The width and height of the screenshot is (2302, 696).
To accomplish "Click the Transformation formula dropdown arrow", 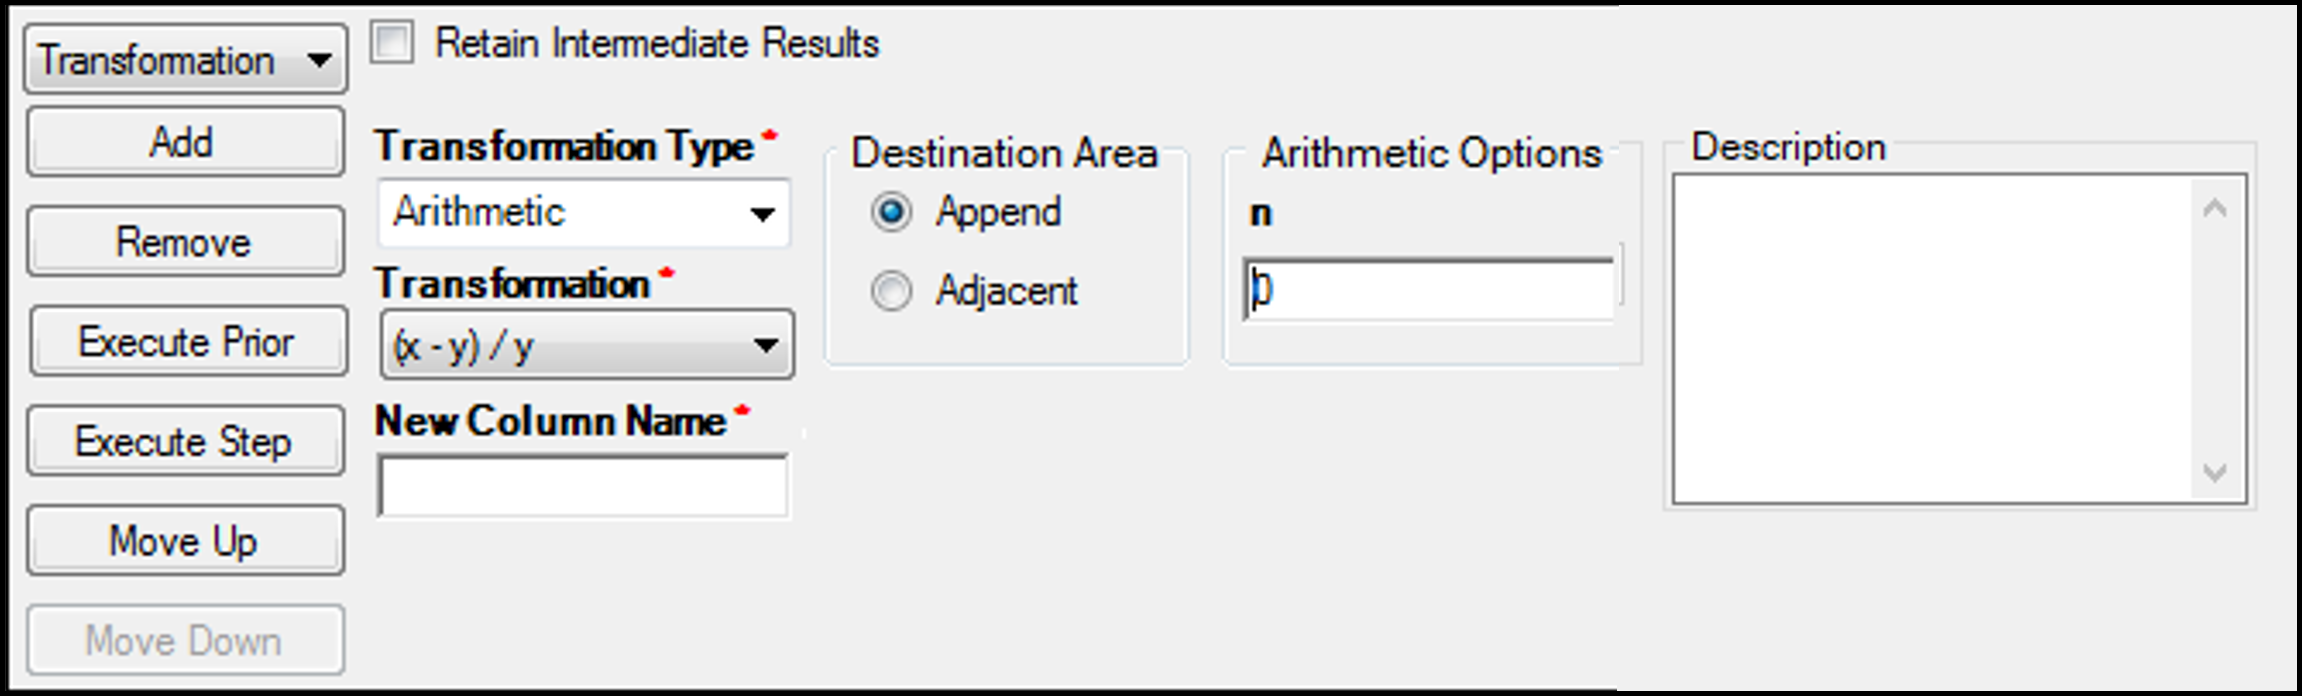I will 766,346.
